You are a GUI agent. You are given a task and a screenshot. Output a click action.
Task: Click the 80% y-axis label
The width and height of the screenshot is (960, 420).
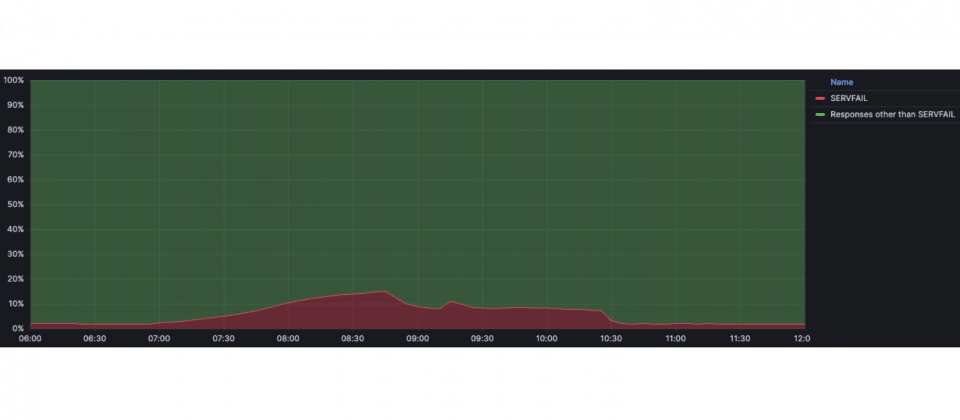[x=15, y=130]
